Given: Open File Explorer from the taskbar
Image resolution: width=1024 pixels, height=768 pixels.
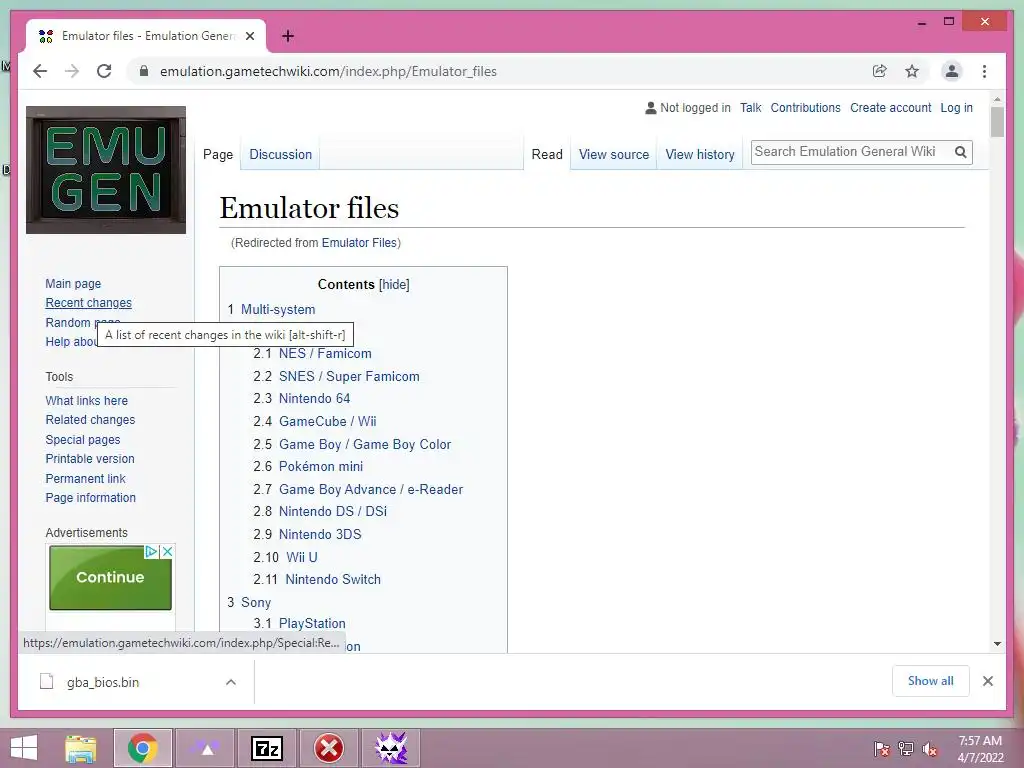Looking at the screenshot, I should pos(81,748).
